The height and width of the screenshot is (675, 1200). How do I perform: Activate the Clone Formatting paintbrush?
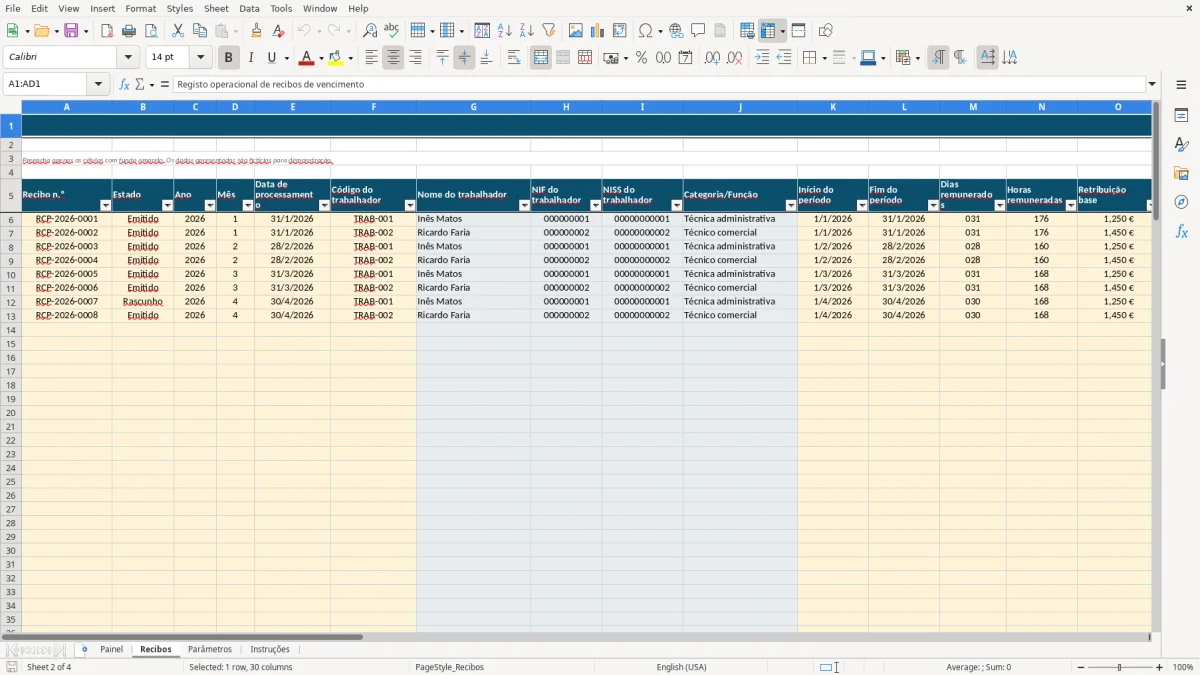[257, 31]
